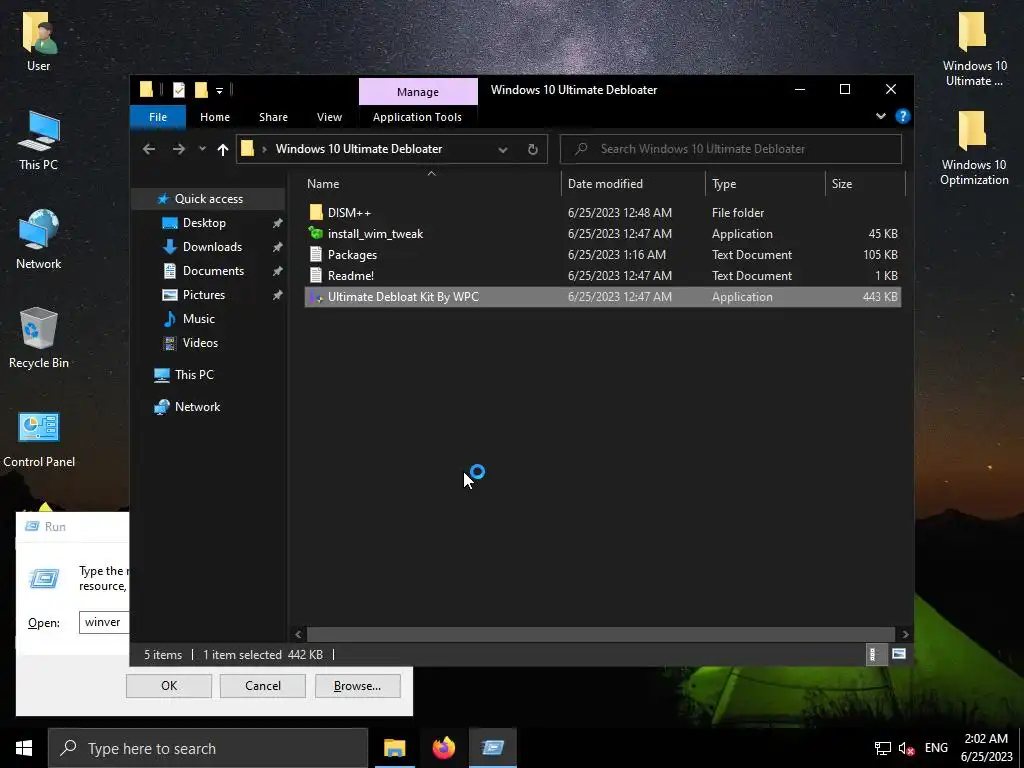Open the File menu tab
This screenshot has width=1024, height=768.
pyautogui.click(x=158, y=117)
